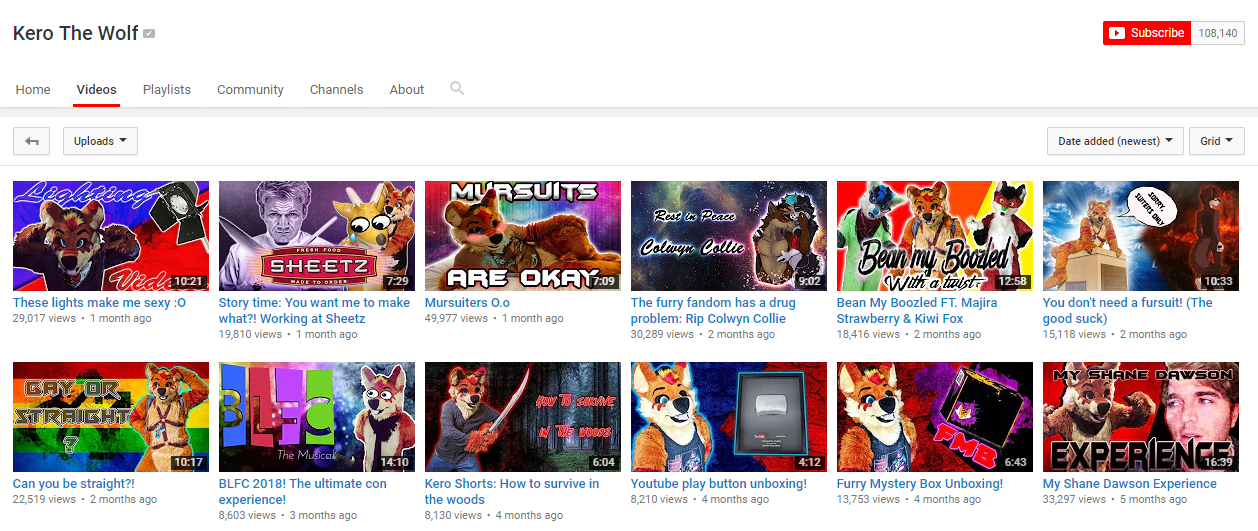Screen dimensions: 1258x531
Task: Open the BLFC The Musical thumbnail
Action: point(317,417)
